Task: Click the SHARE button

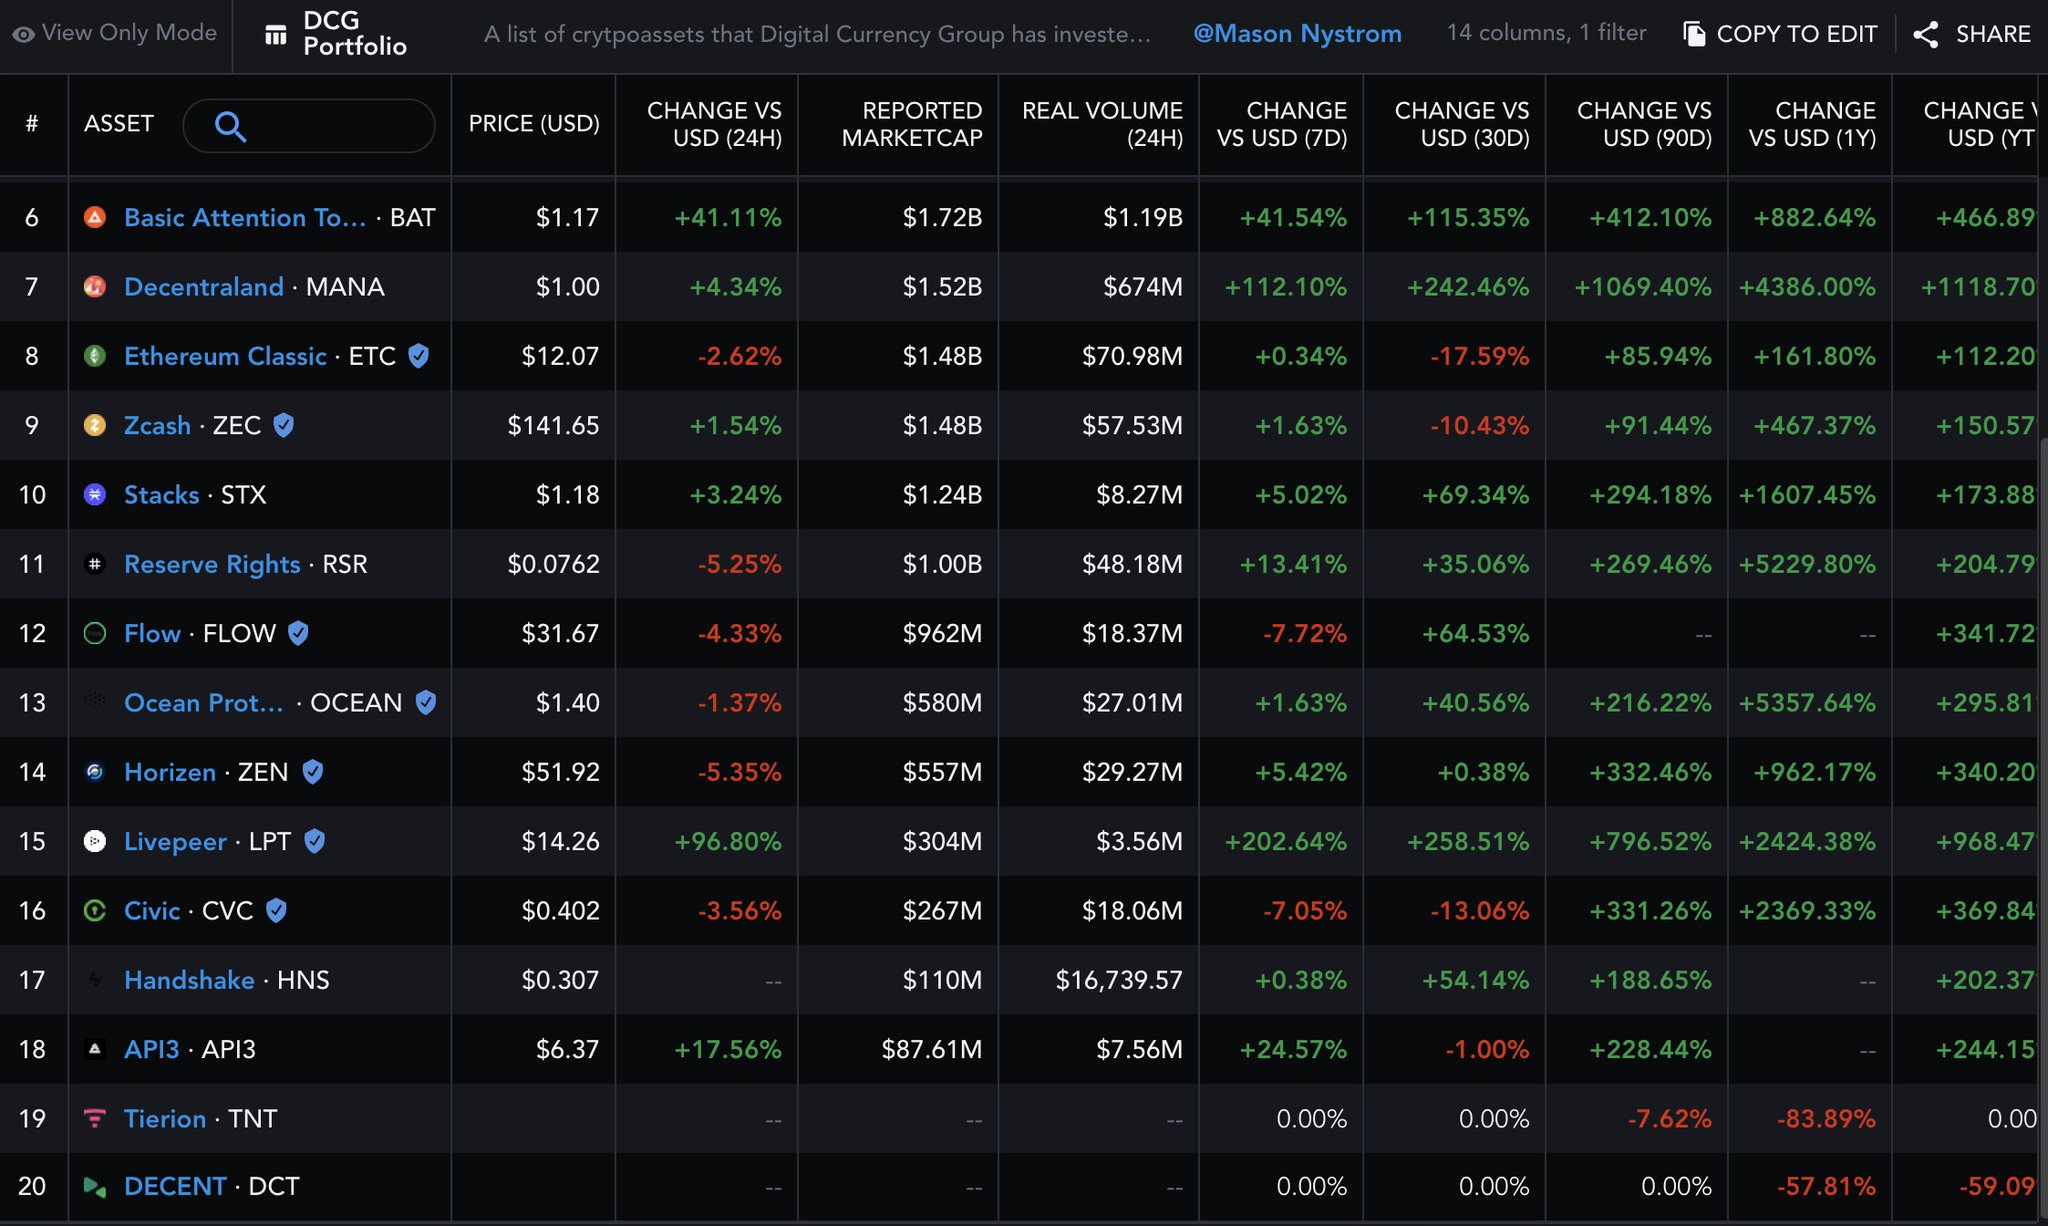Action: coord(1972,34)
